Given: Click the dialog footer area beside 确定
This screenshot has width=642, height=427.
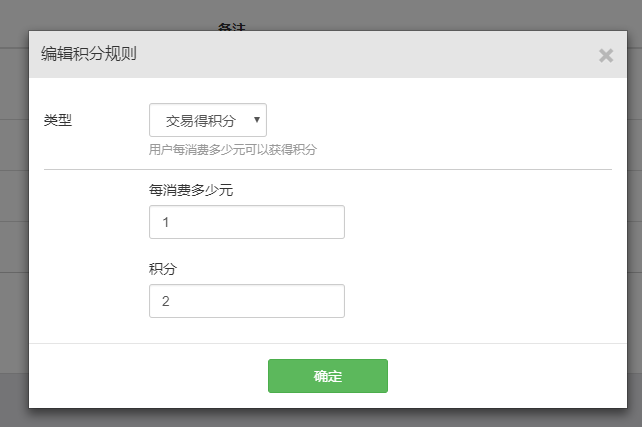Looking at the screenshot, I should tap(500, 375).
